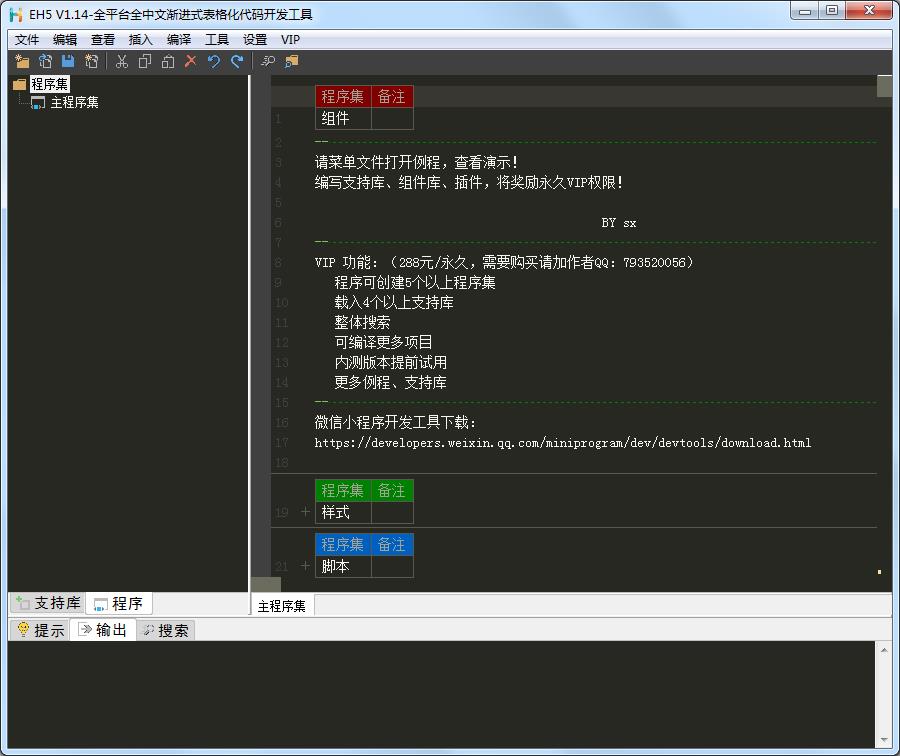Open the 编译 menu
900x756 pixels.
coord(179,40)
